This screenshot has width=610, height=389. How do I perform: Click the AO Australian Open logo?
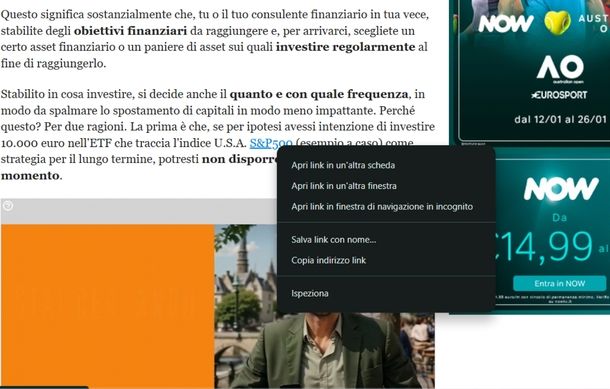(560, 68)
